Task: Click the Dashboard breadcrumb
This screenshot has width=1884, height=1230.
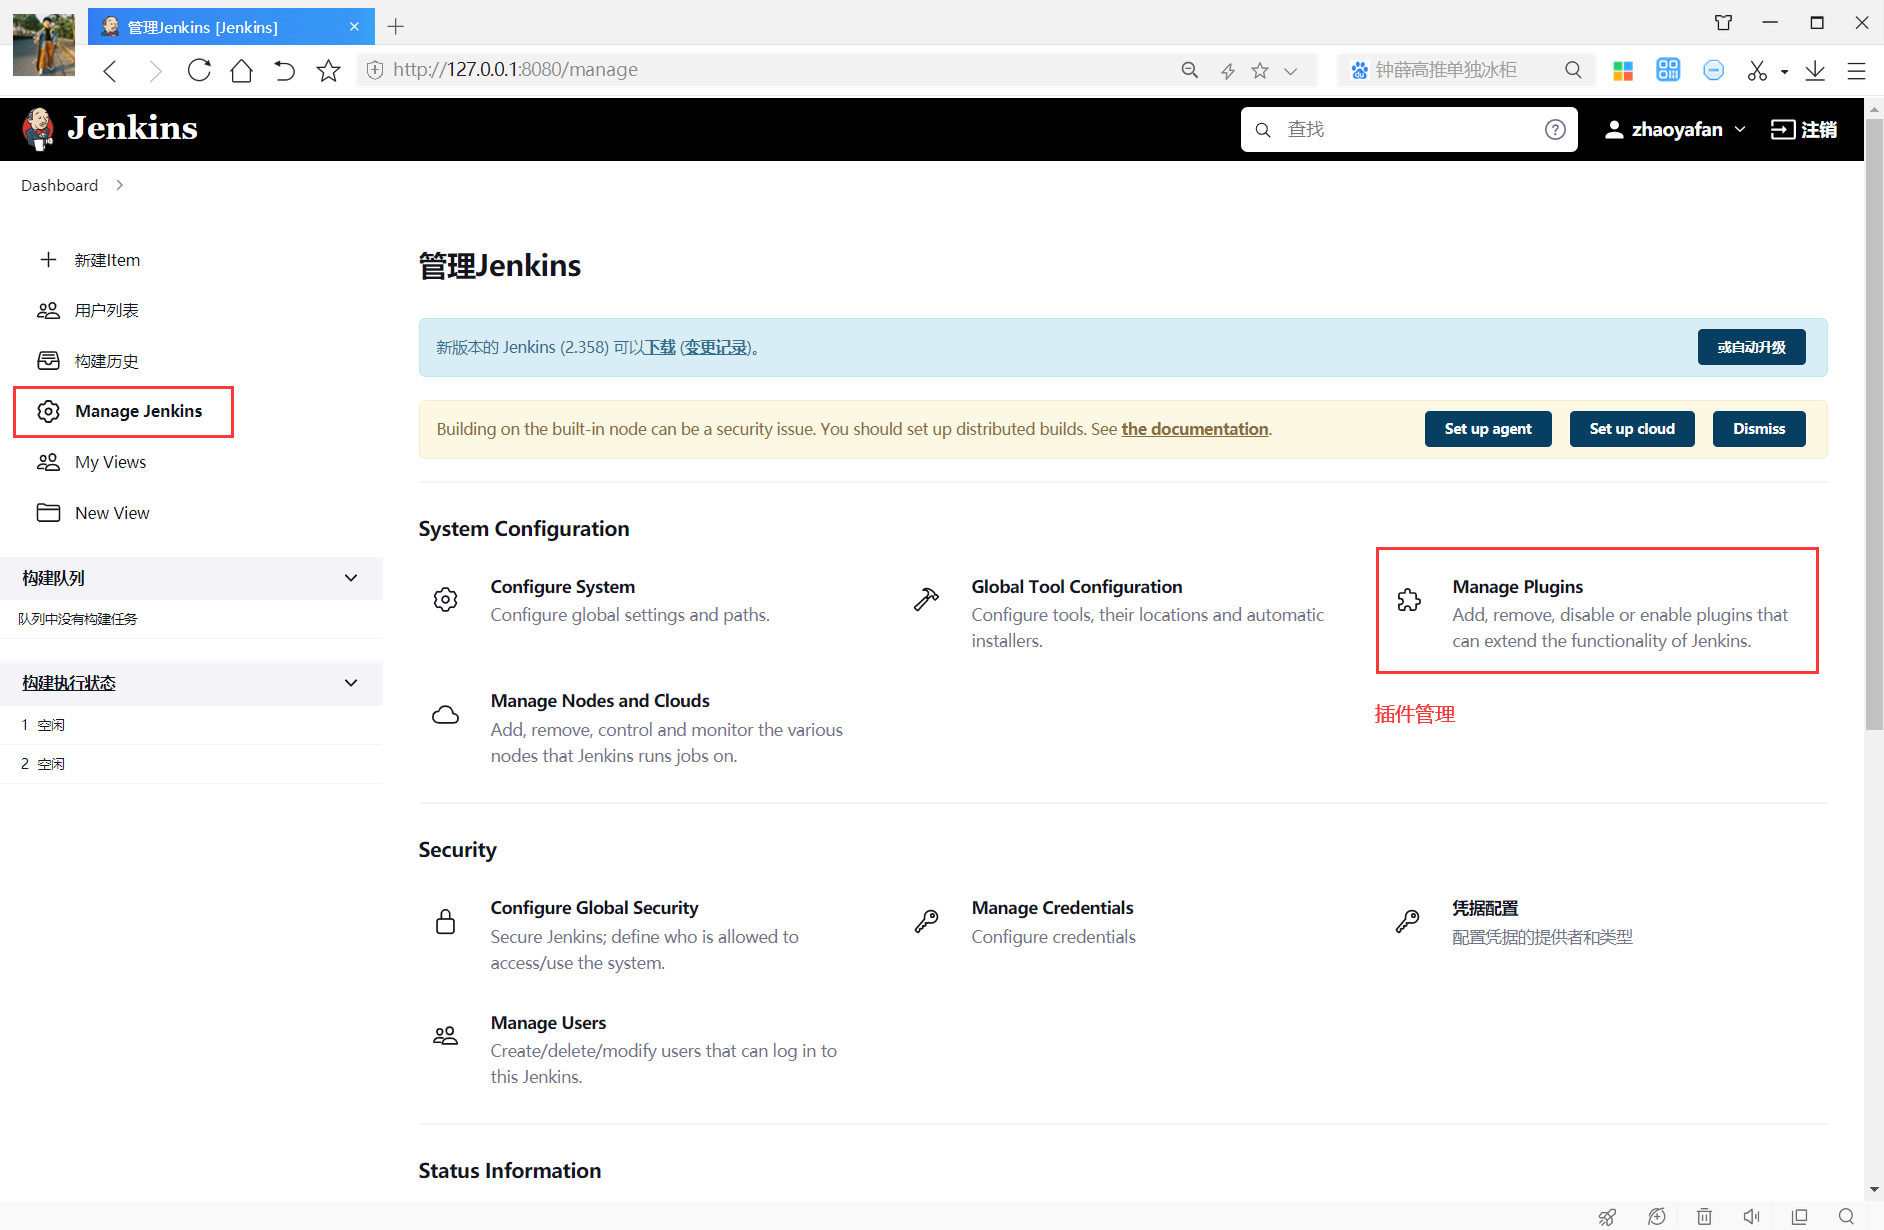Action: (60, 185)
